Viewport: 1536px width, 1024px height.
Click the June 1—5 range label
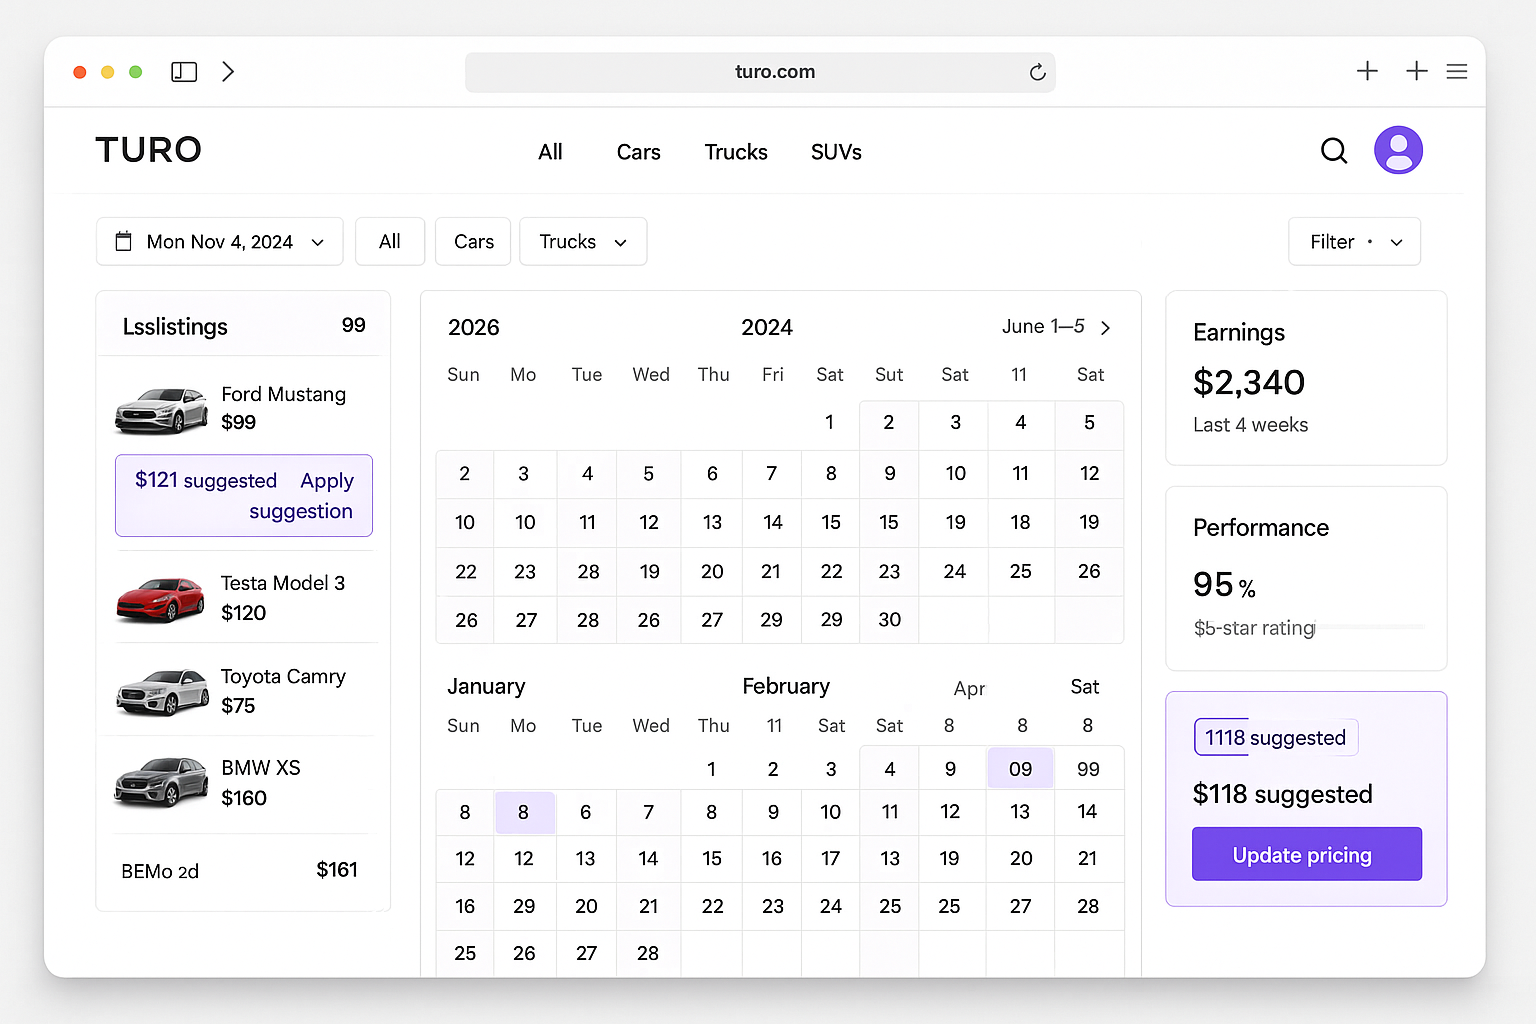[1043, 327]
